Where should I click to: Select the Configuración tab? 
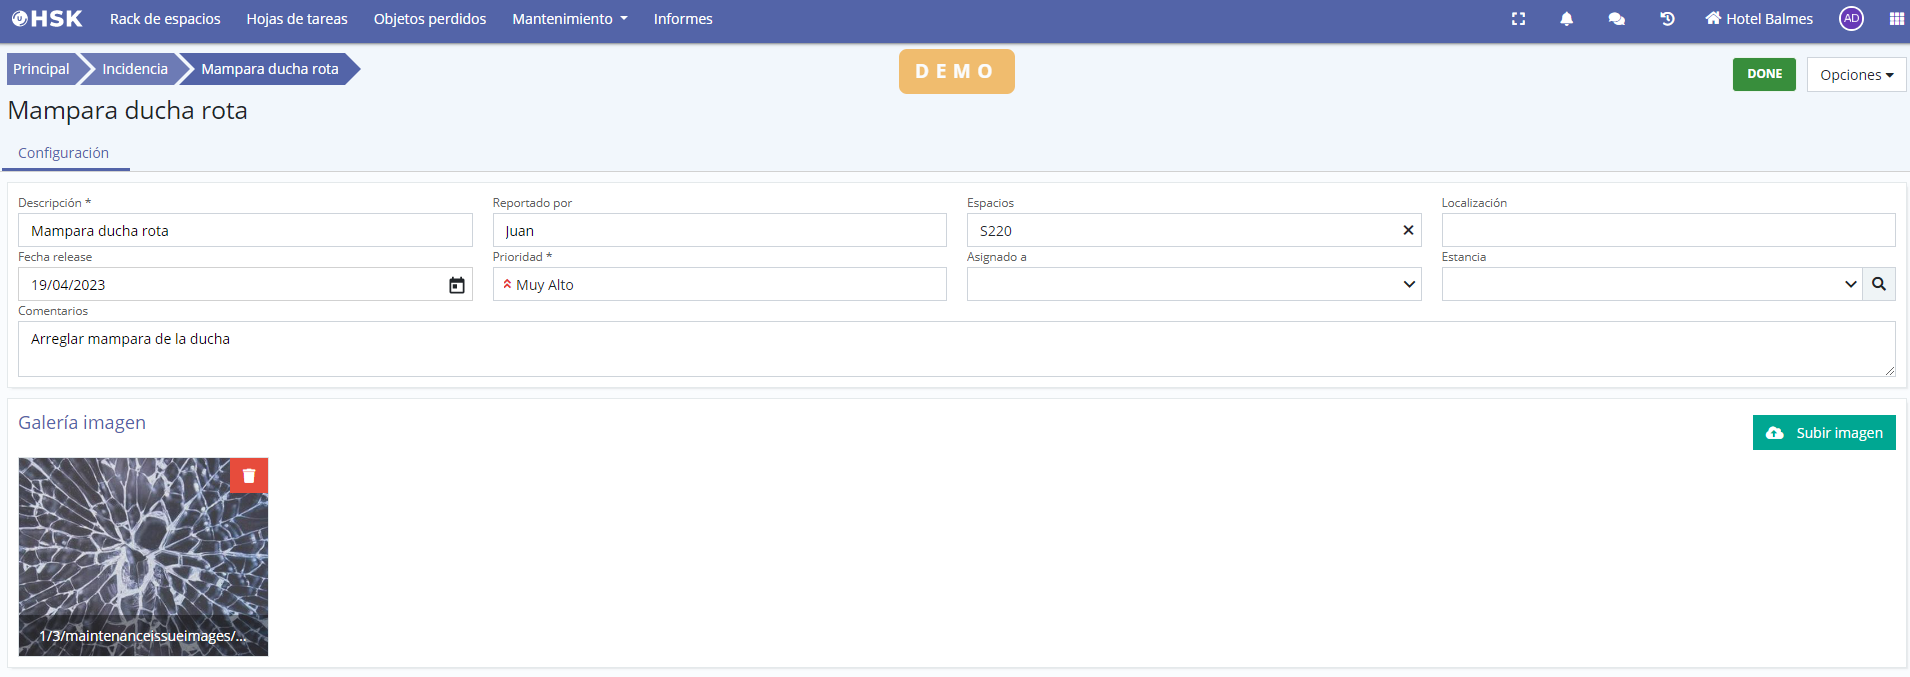pyautogui.click(x=64, y=153)
